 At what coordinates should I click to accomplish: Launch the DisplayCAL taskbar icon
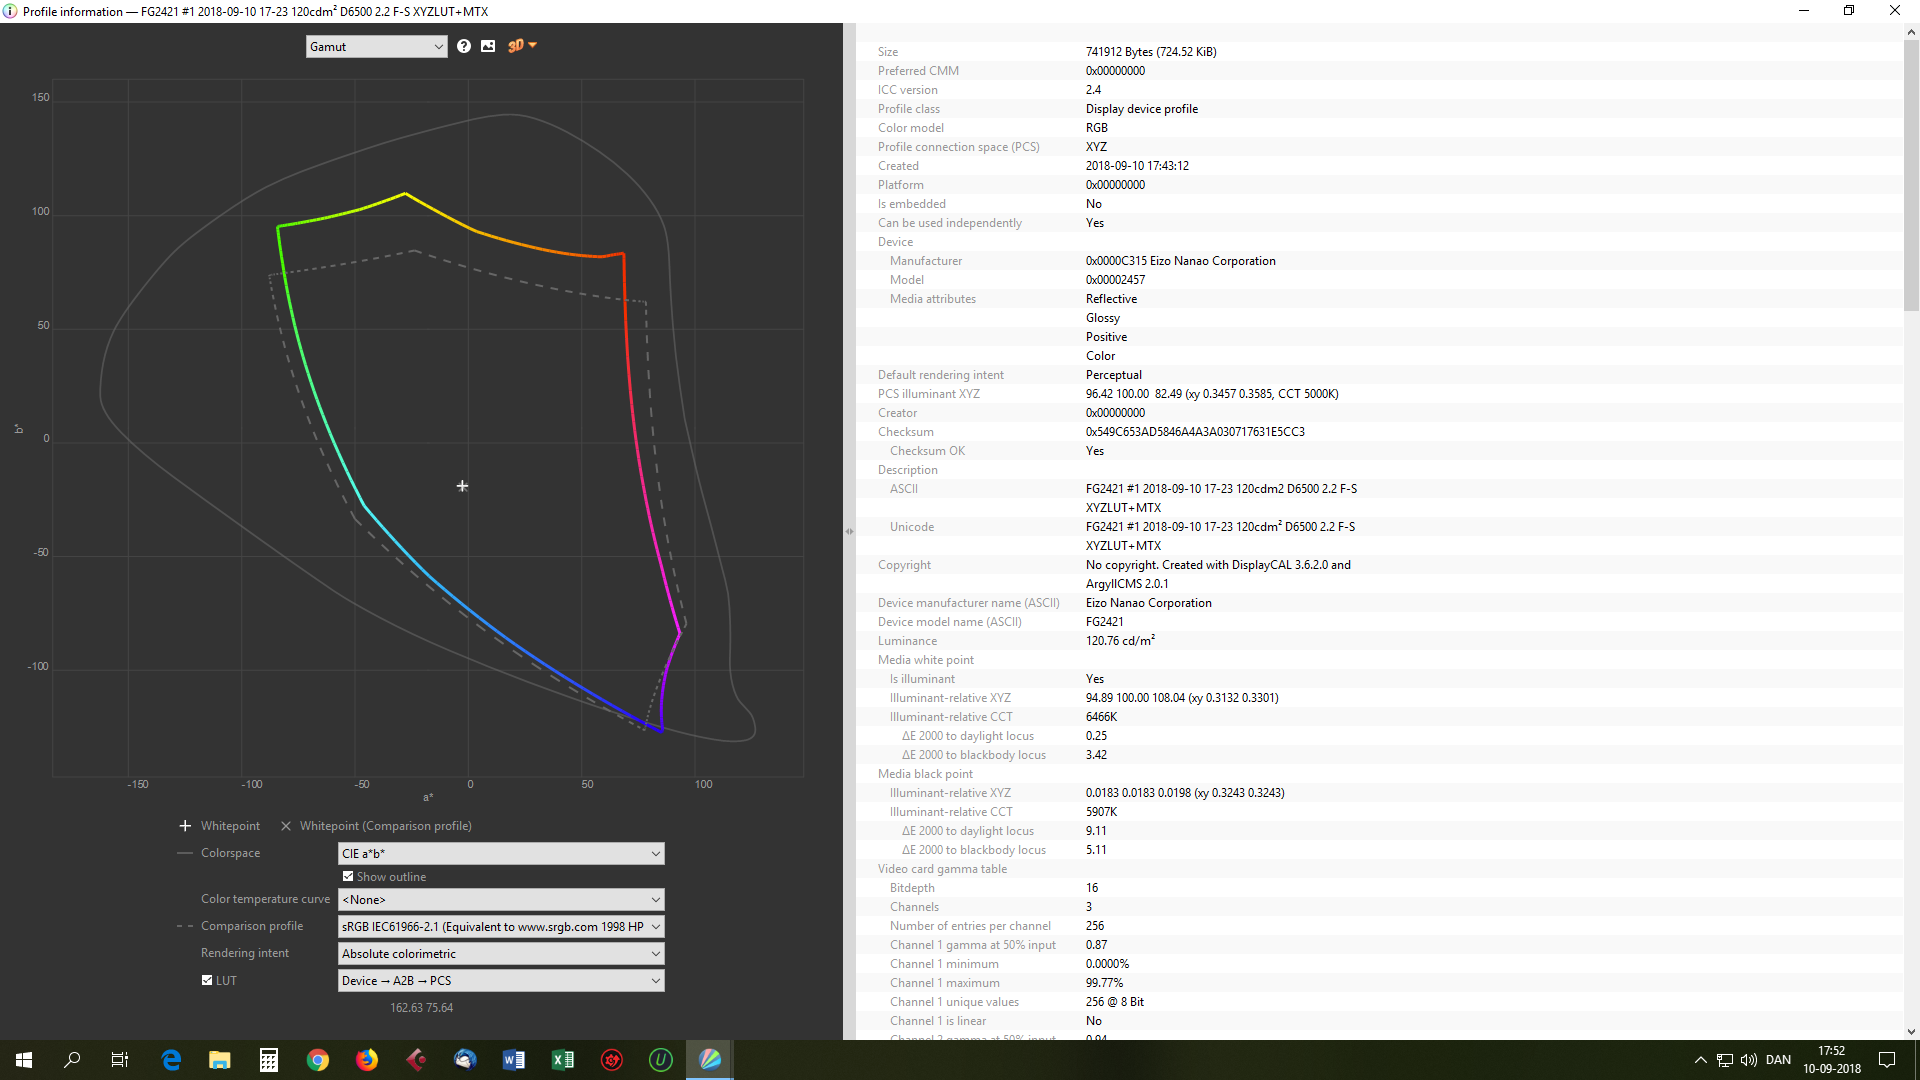click(x=710, y=1060)
